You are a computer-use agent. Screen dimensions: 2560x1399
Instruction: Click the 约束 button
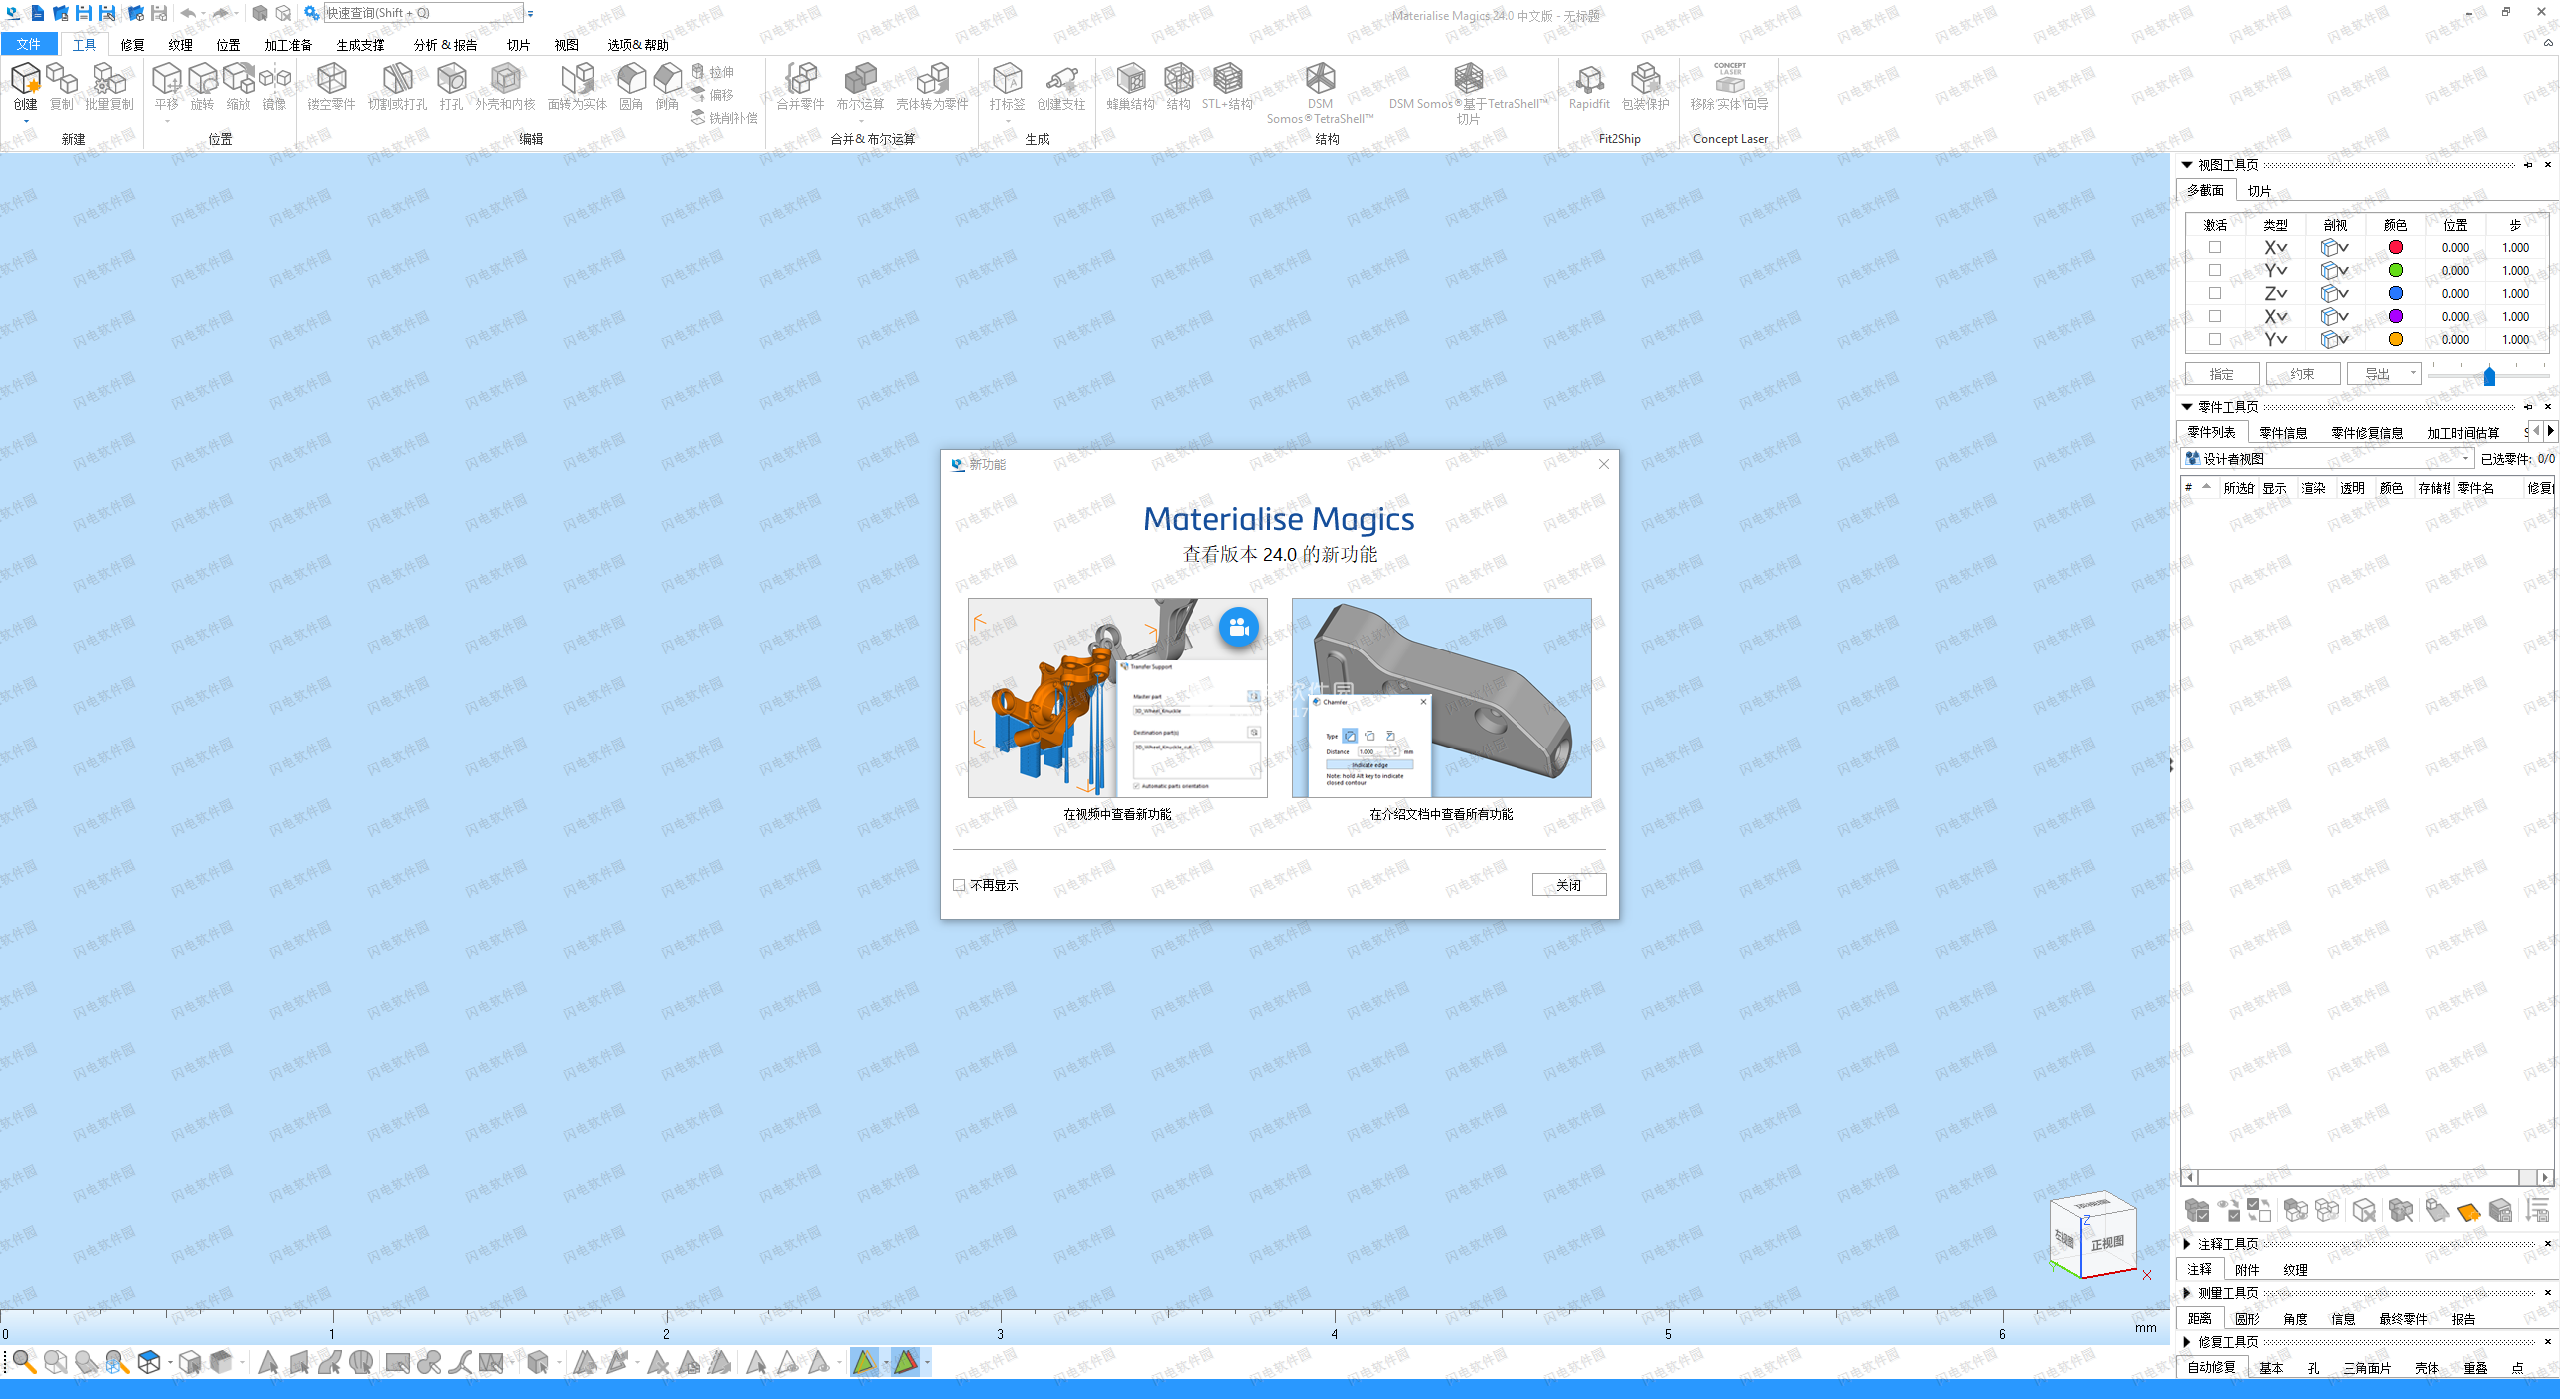coord(2302,373)
